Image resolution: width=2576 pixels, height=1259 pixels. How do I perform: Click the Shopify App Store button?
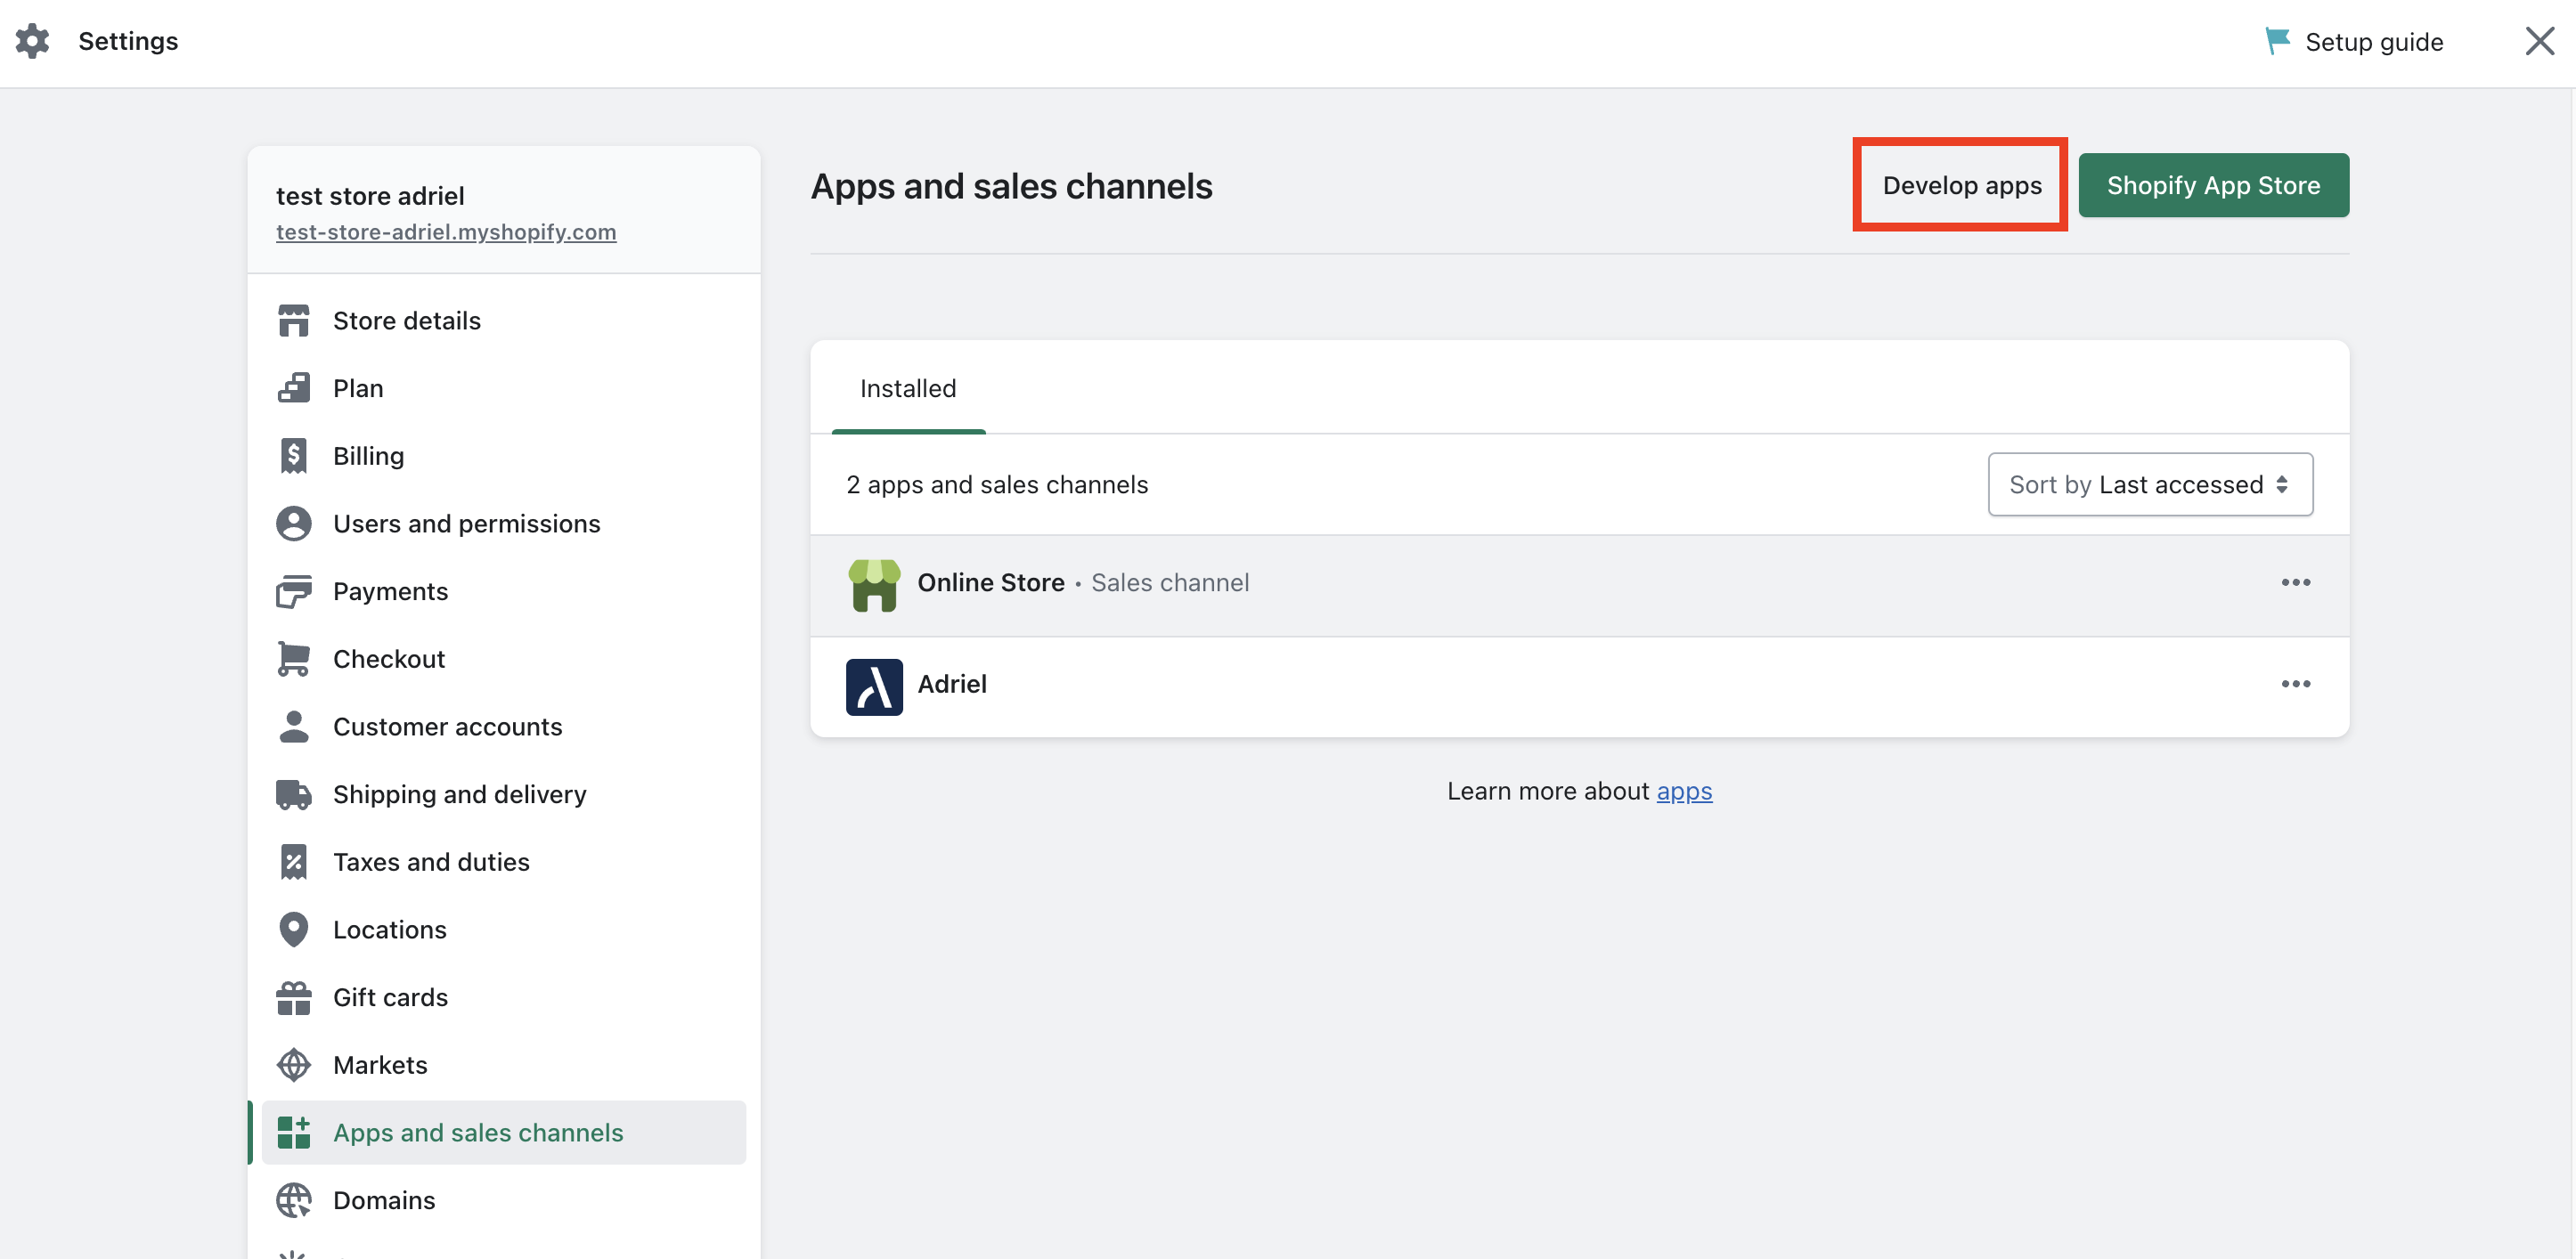click(2213, 185)
